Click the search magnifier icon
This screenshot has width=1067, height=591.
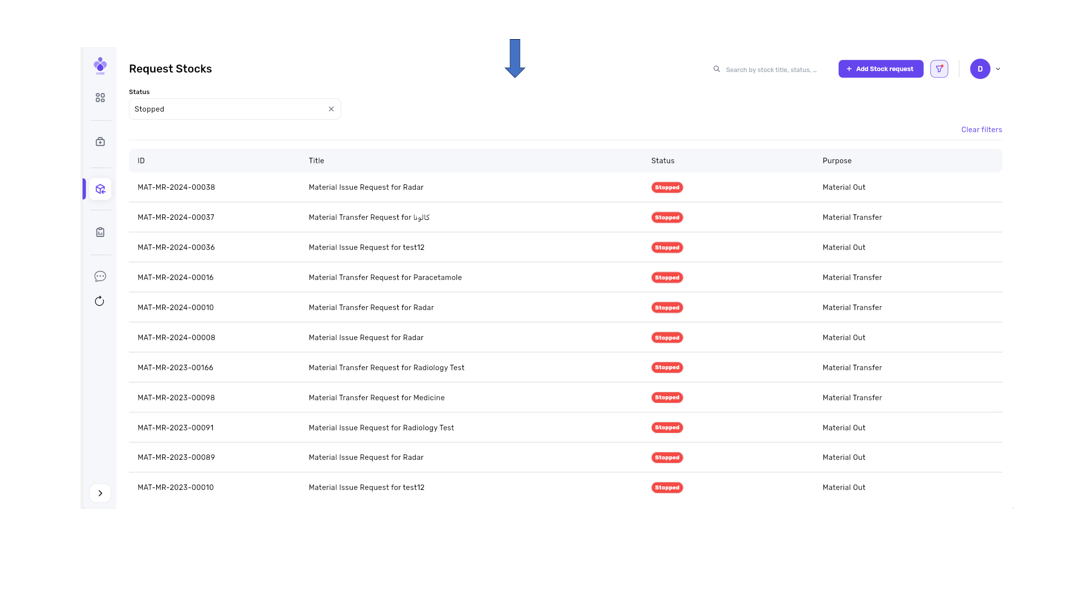pyautogui.click(x=717, y=69)
